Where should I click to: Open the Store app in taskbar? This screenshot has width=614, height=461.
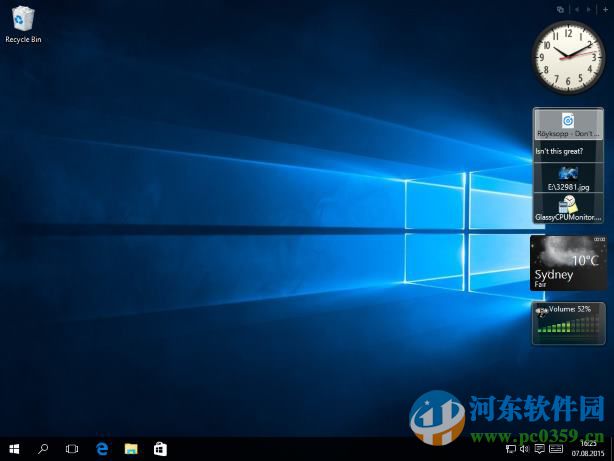coord(160,449)
